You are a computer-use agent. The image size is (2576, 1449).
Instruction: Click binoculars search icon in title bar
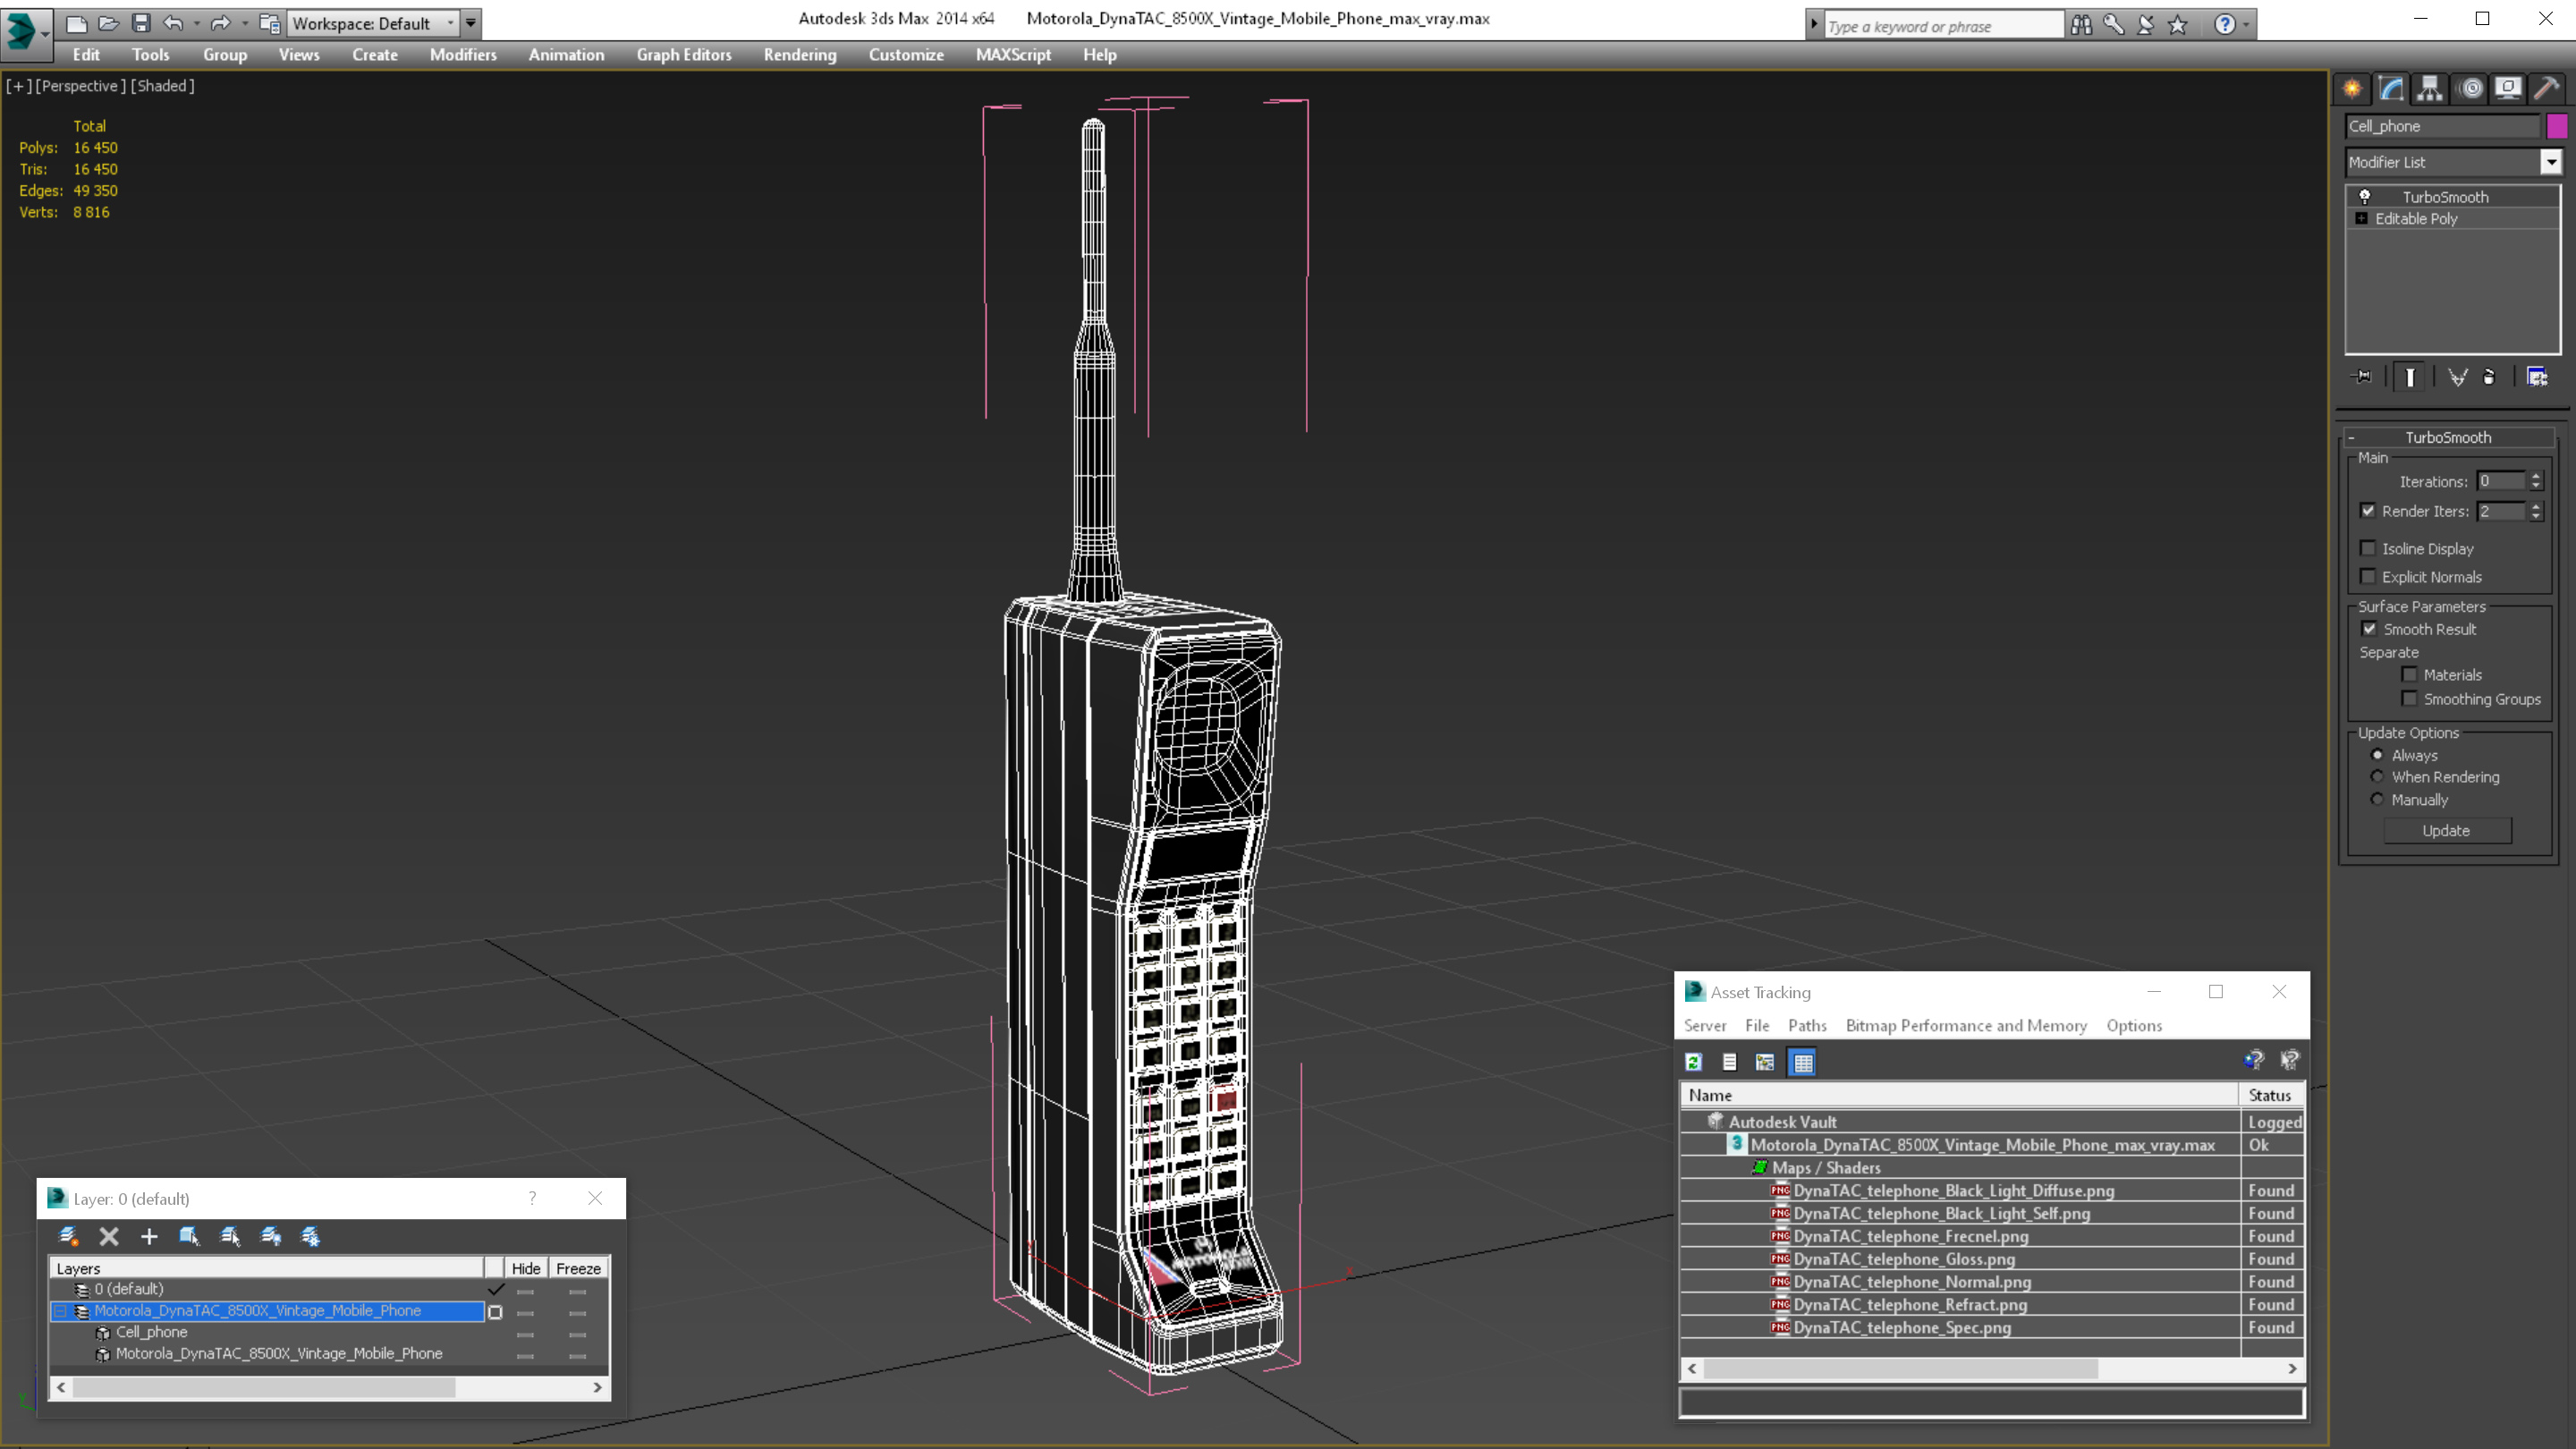point(2081,24)
